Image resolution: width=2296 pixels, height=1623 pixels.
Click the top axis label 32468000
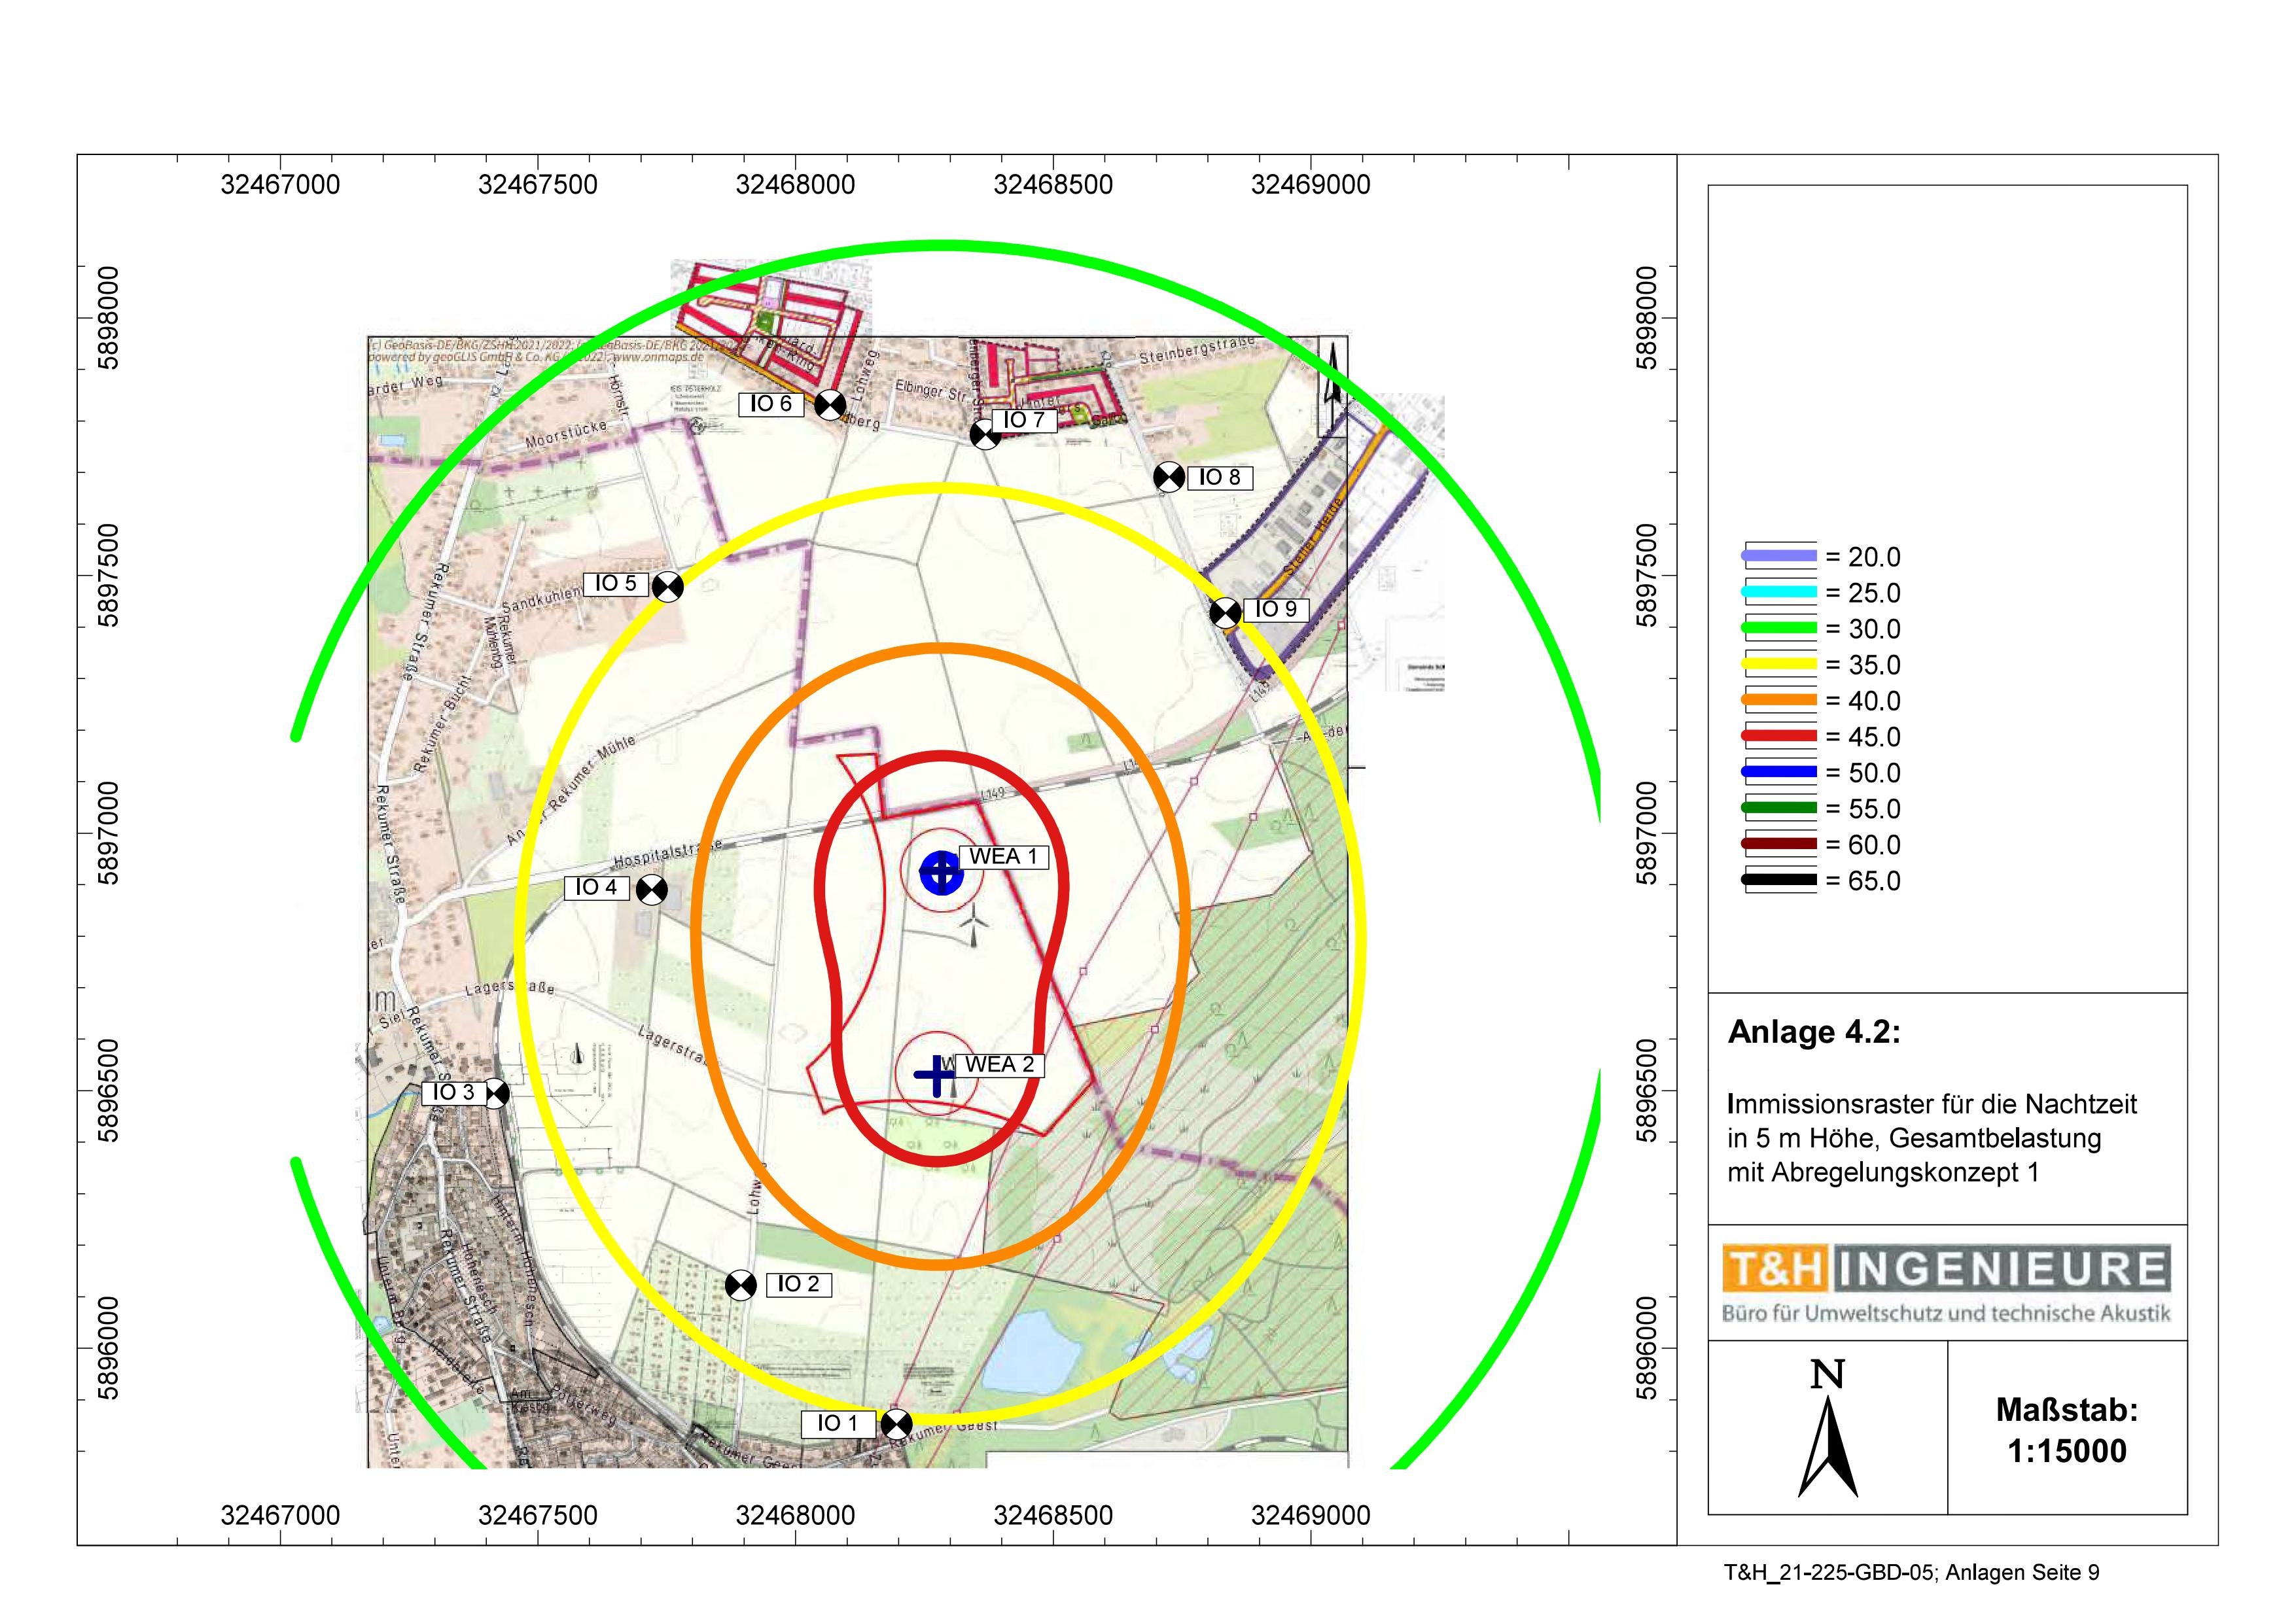[795, 185]
